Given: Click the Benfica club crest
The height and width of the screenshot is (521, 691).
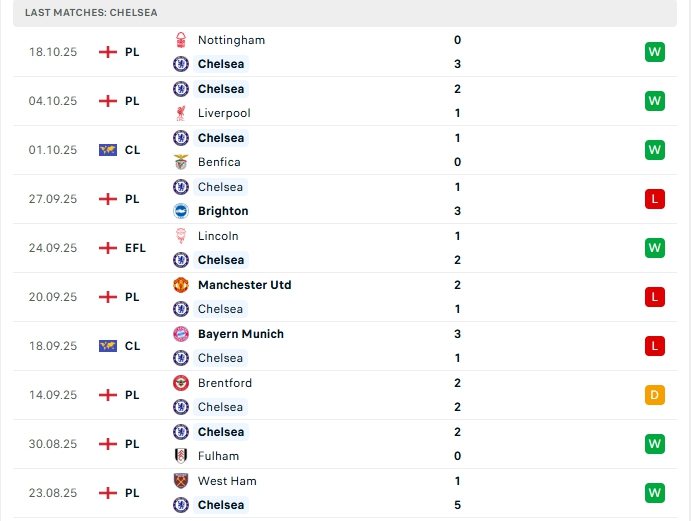Looking at the screenshot, I should pyautogui.click(x=181, y=162).
